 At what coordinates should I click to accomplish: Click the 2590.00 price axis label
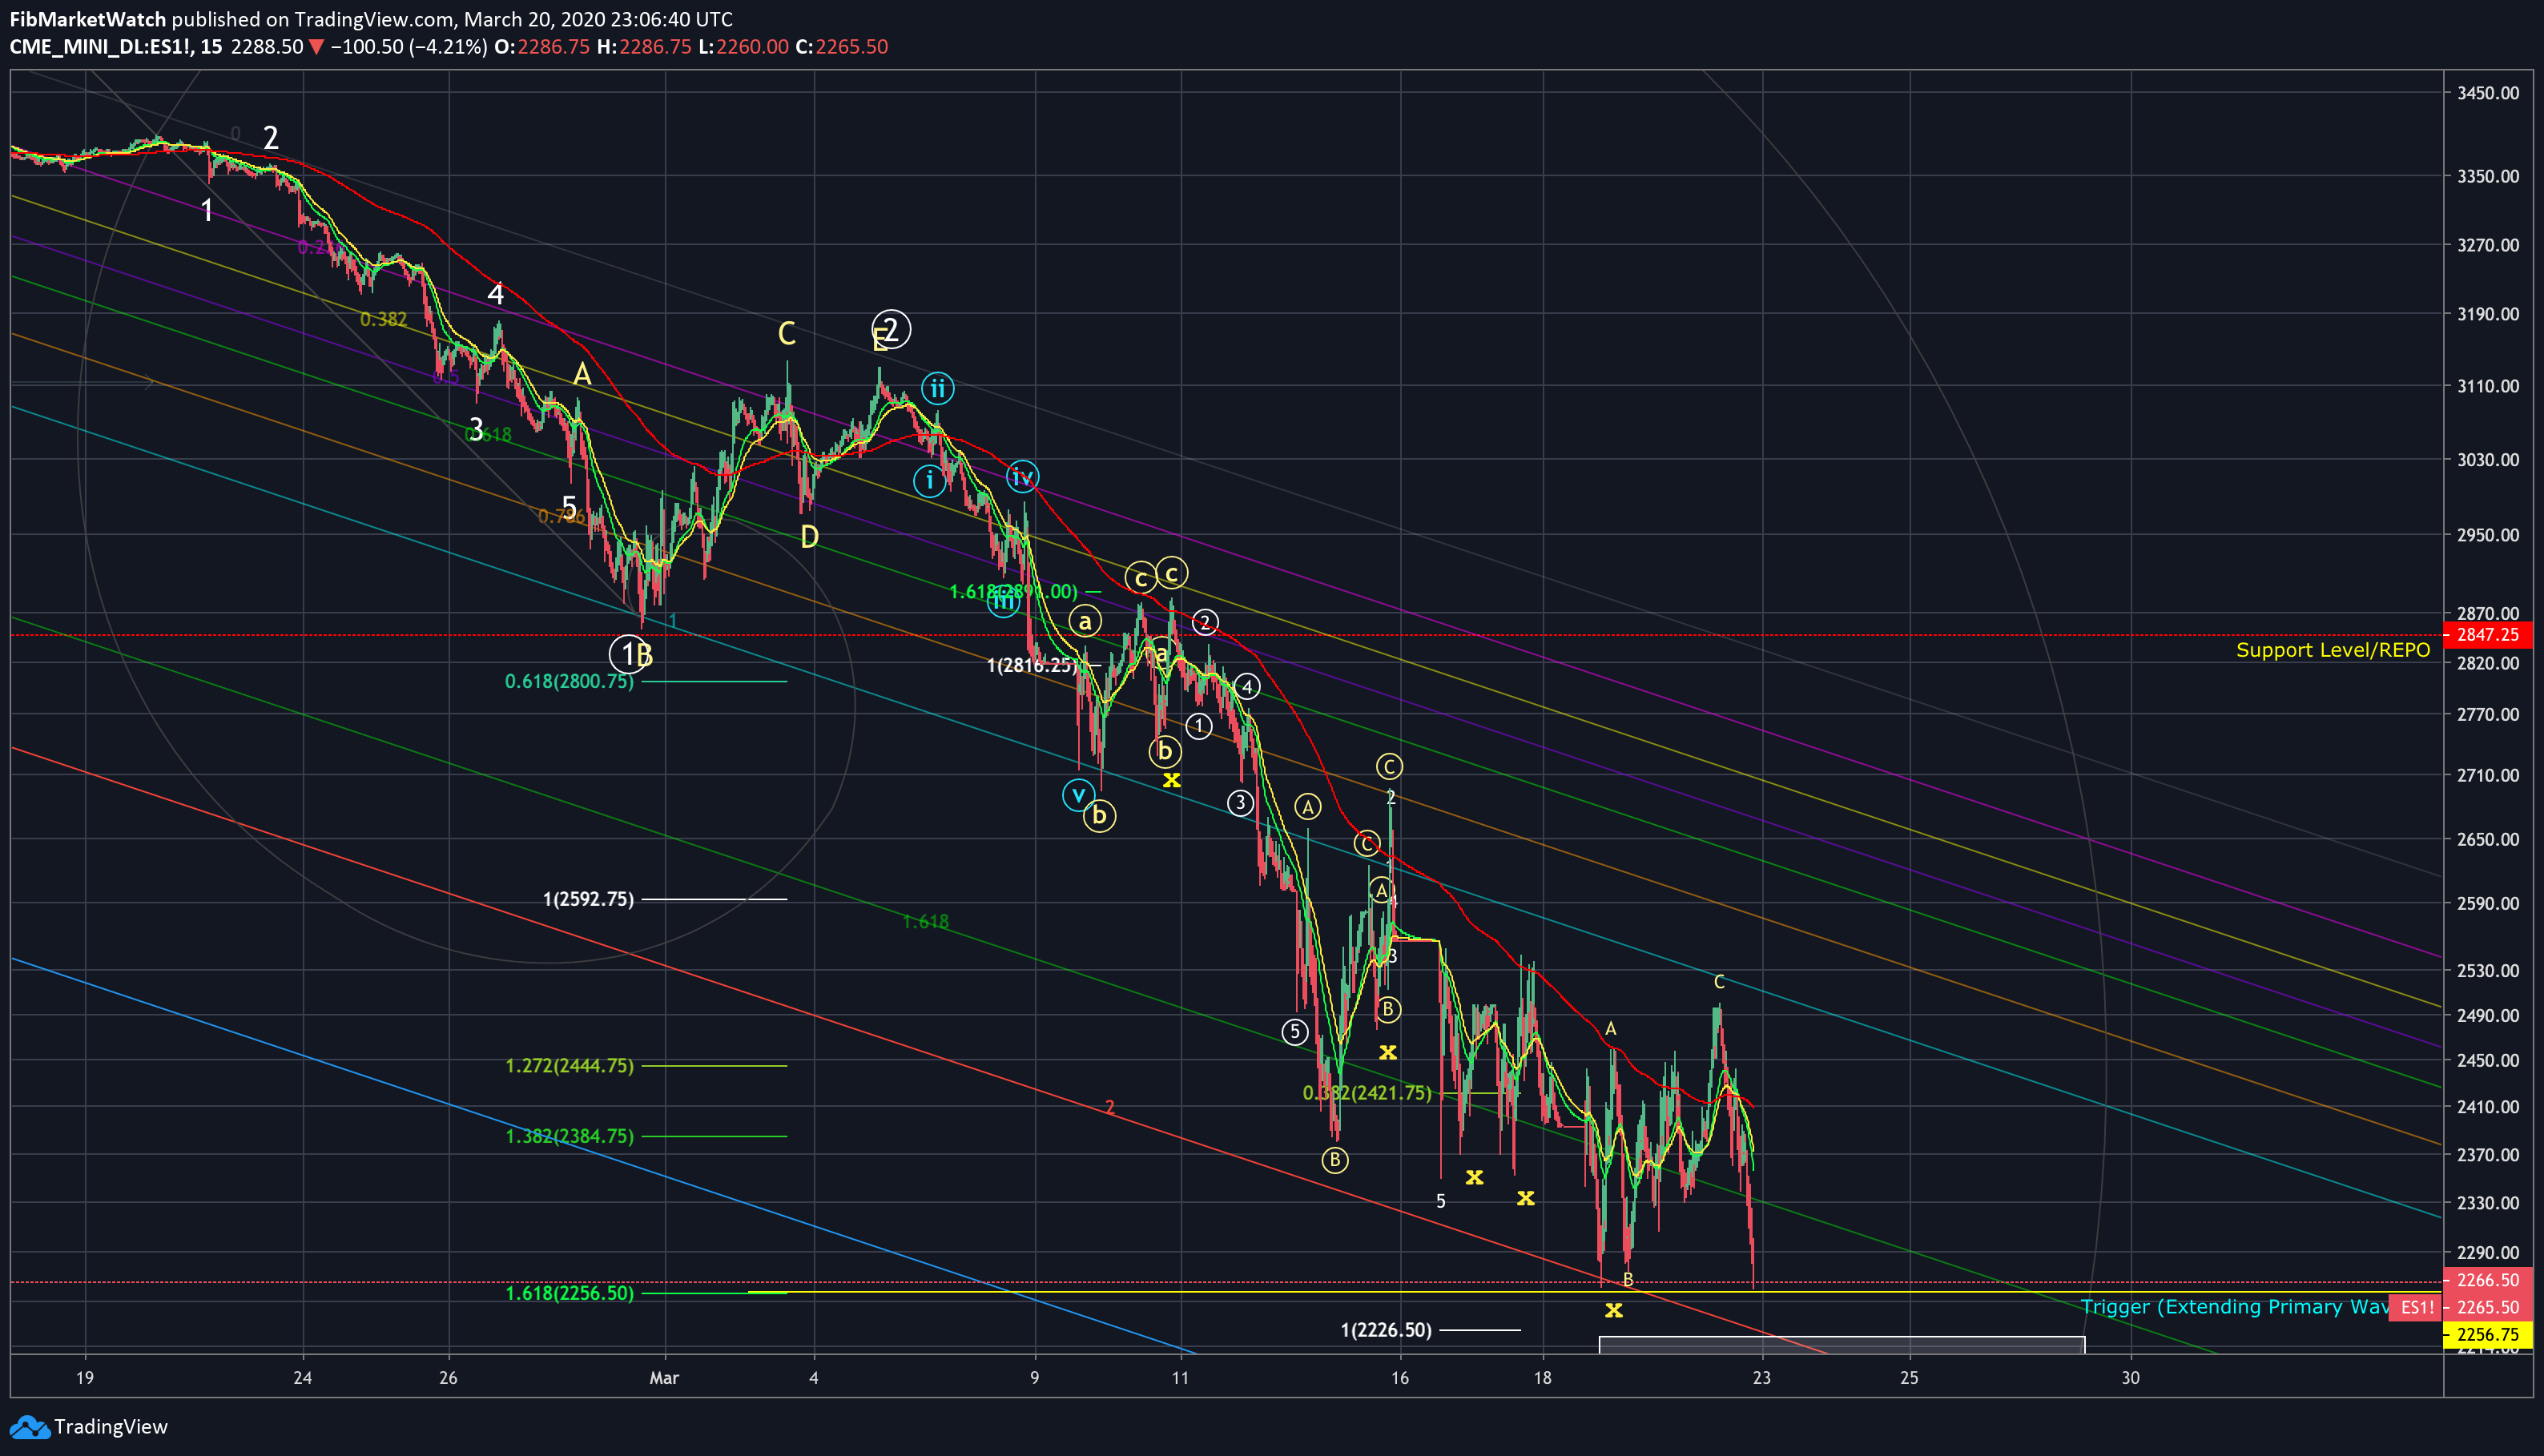pyautogui.click(x=2488, y=903)
